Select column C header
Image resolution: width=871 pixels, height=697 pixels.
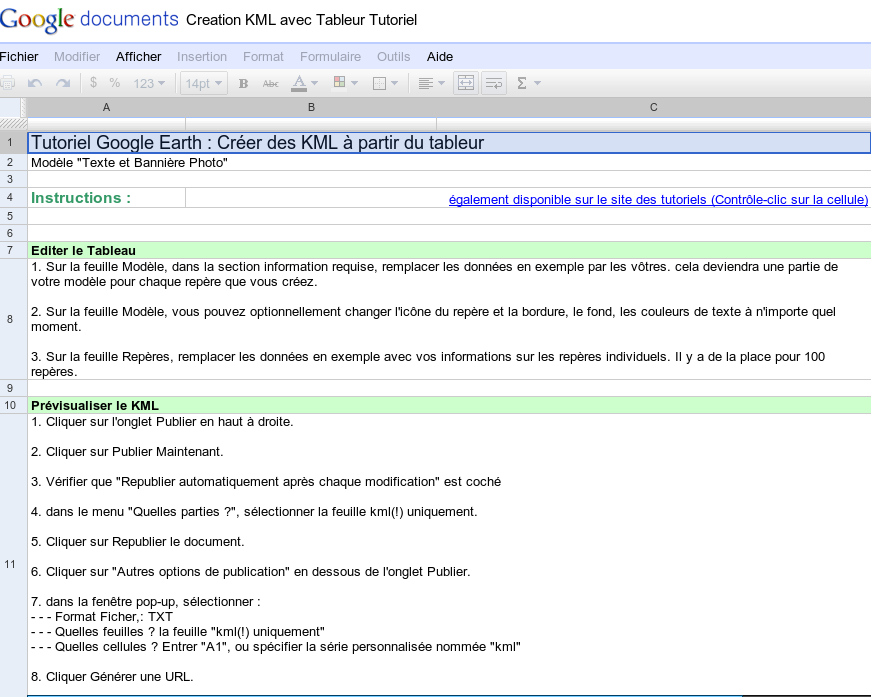(654, 107)
